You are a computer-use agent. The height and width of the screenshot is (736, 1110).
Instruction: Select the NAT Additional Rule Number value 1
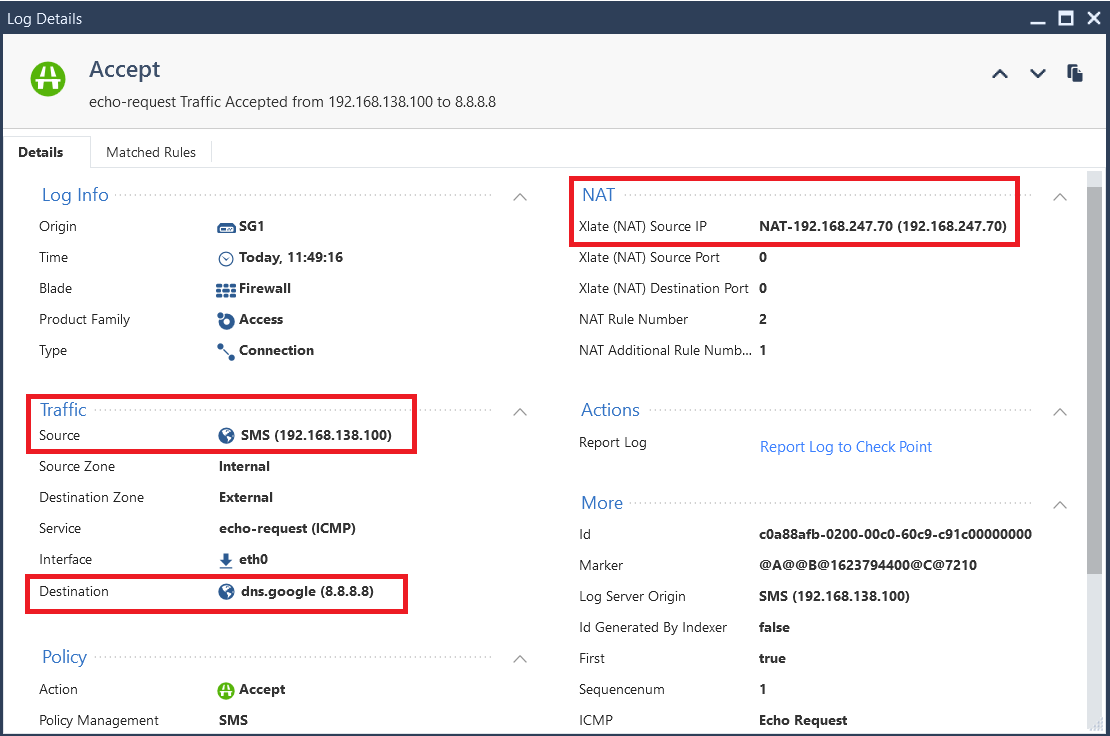(763, 350)
